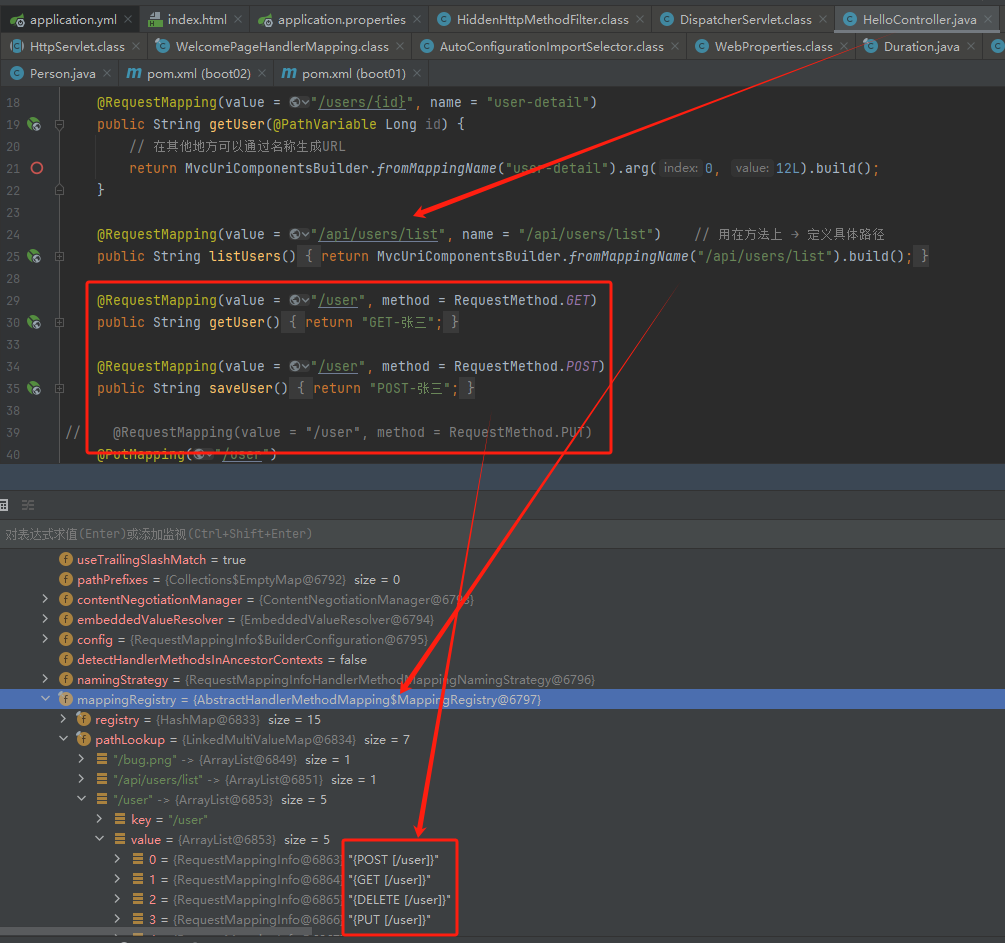This screenshot has height=943, width=1005.
Task: Click request mapping gutter icon on line 25
Action: click(x=34, y=256)
